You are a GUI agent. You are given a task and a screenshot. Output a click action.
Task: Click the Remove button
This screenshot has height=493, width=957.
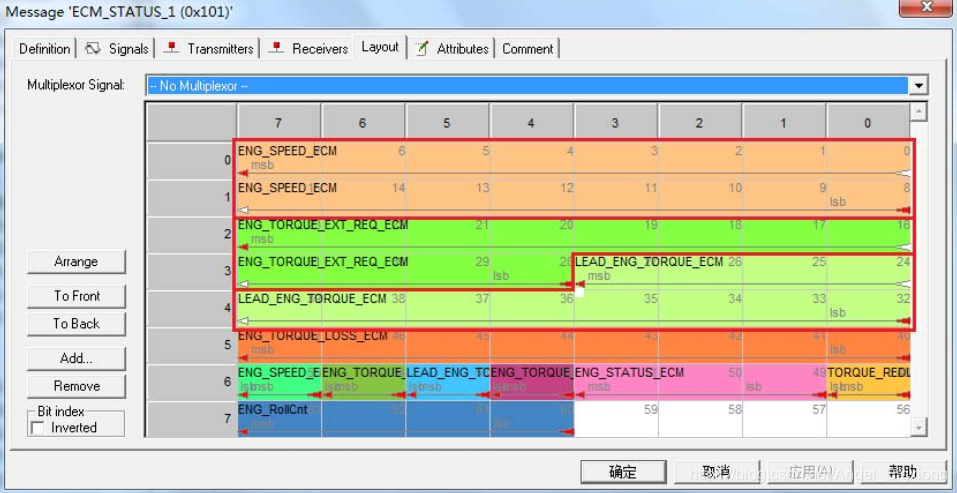[x=76, y=386]
